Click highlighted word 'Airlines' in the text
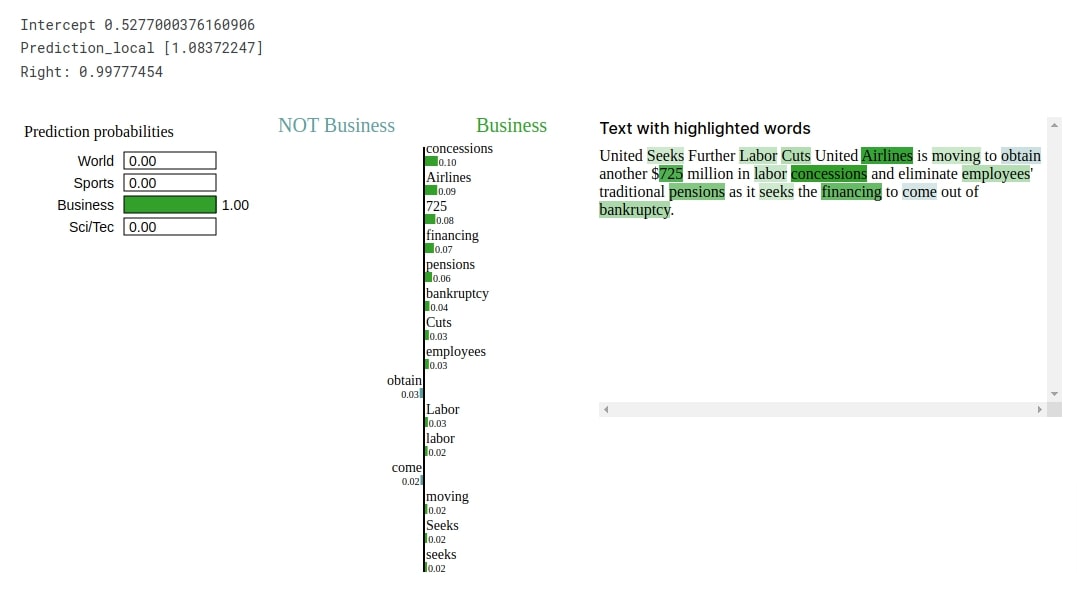 [887, 156]
